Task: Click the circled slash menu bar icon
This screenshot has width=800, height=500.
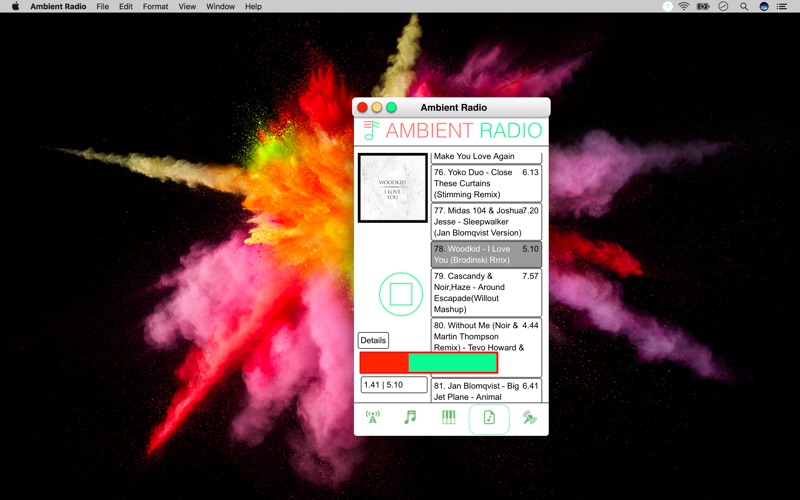Action: [723, 6]
